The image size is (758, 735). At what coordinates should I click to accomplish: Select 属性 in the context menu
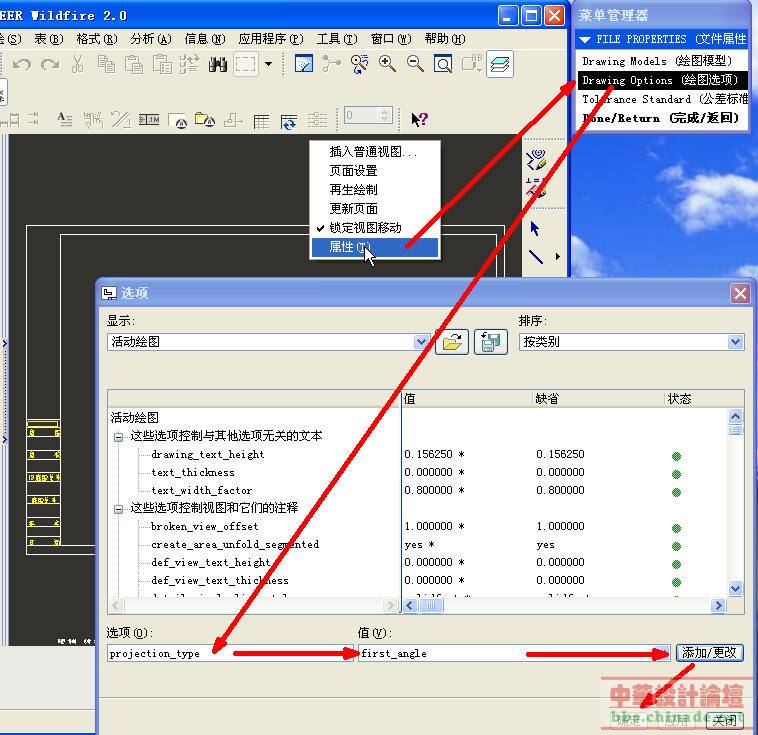pyautogui.click(x=349, y=247)
